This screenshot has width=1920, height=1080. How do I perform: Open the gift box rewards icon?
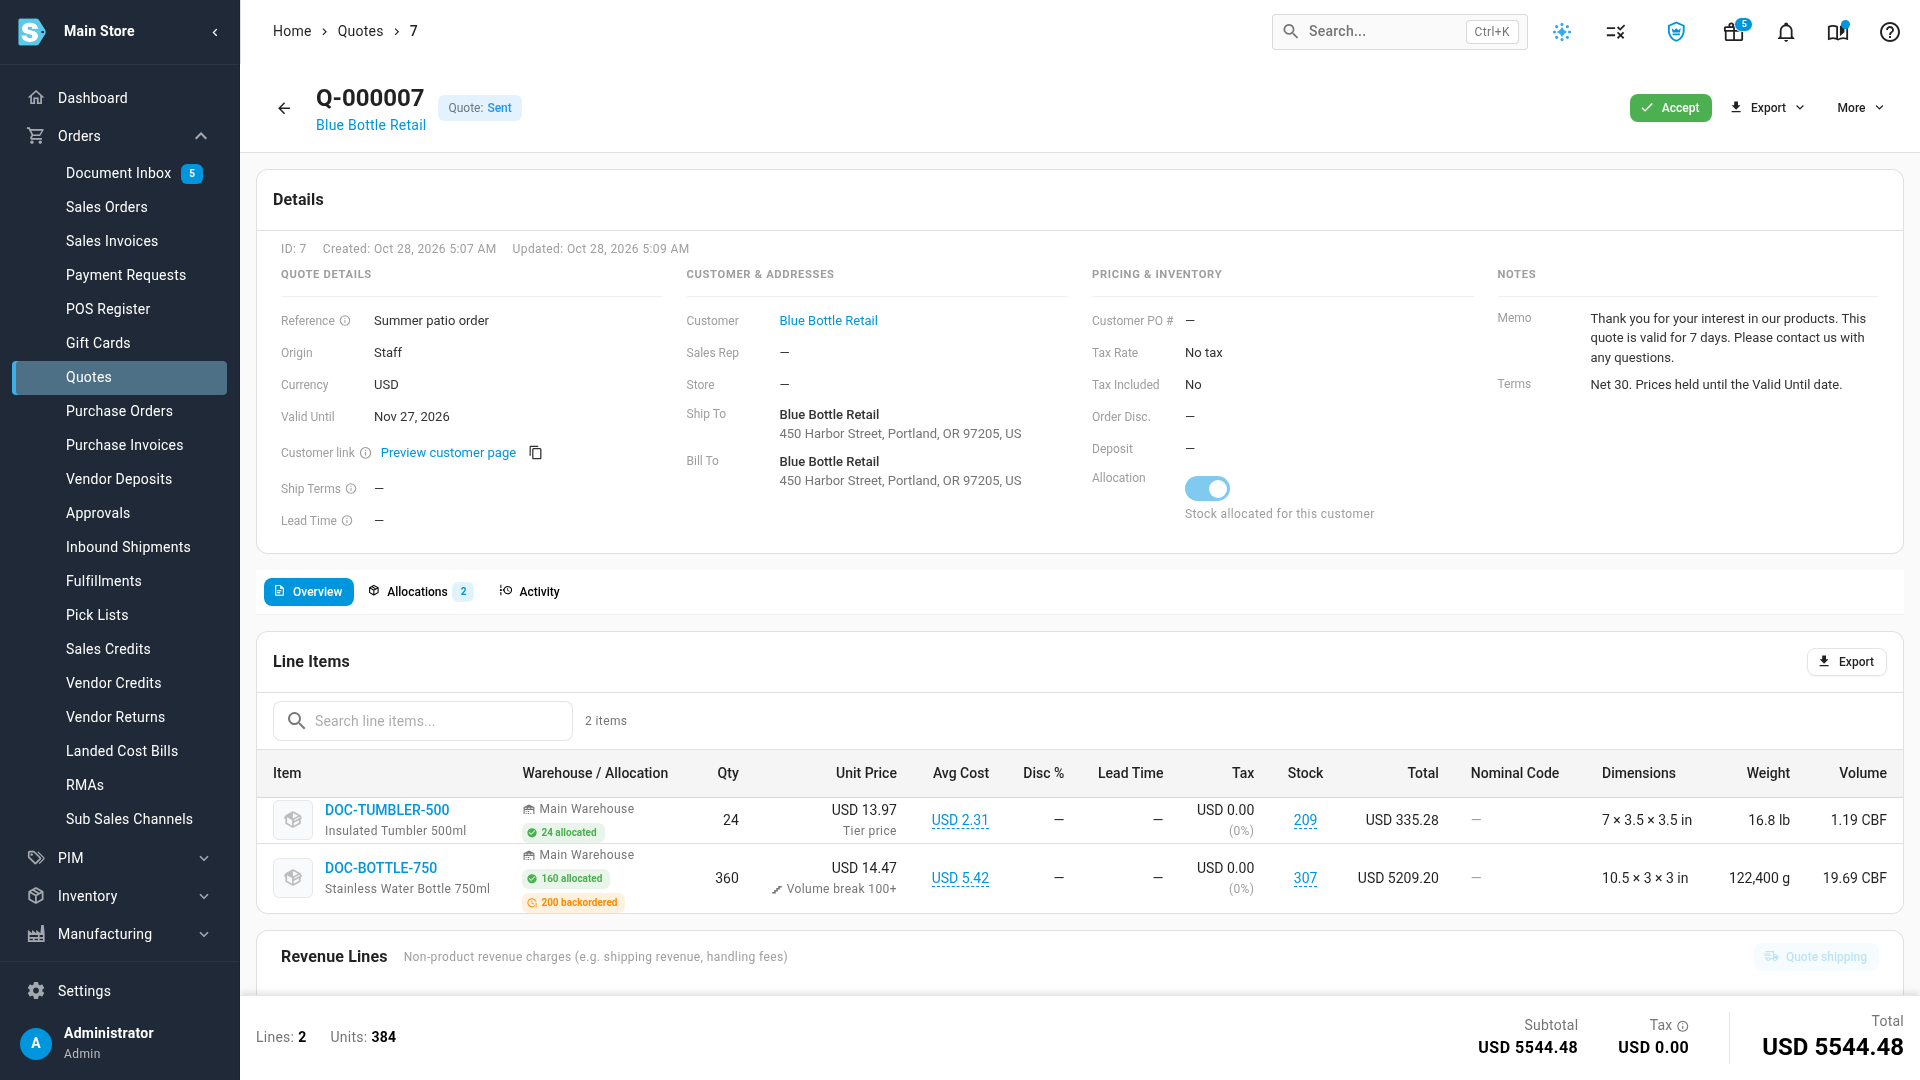point(1734,32)
